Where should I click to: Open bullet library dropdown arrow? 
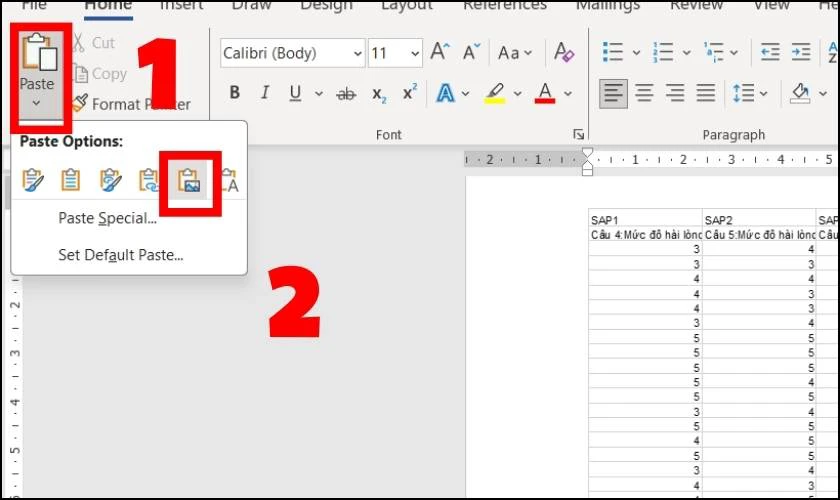[636, 53]
